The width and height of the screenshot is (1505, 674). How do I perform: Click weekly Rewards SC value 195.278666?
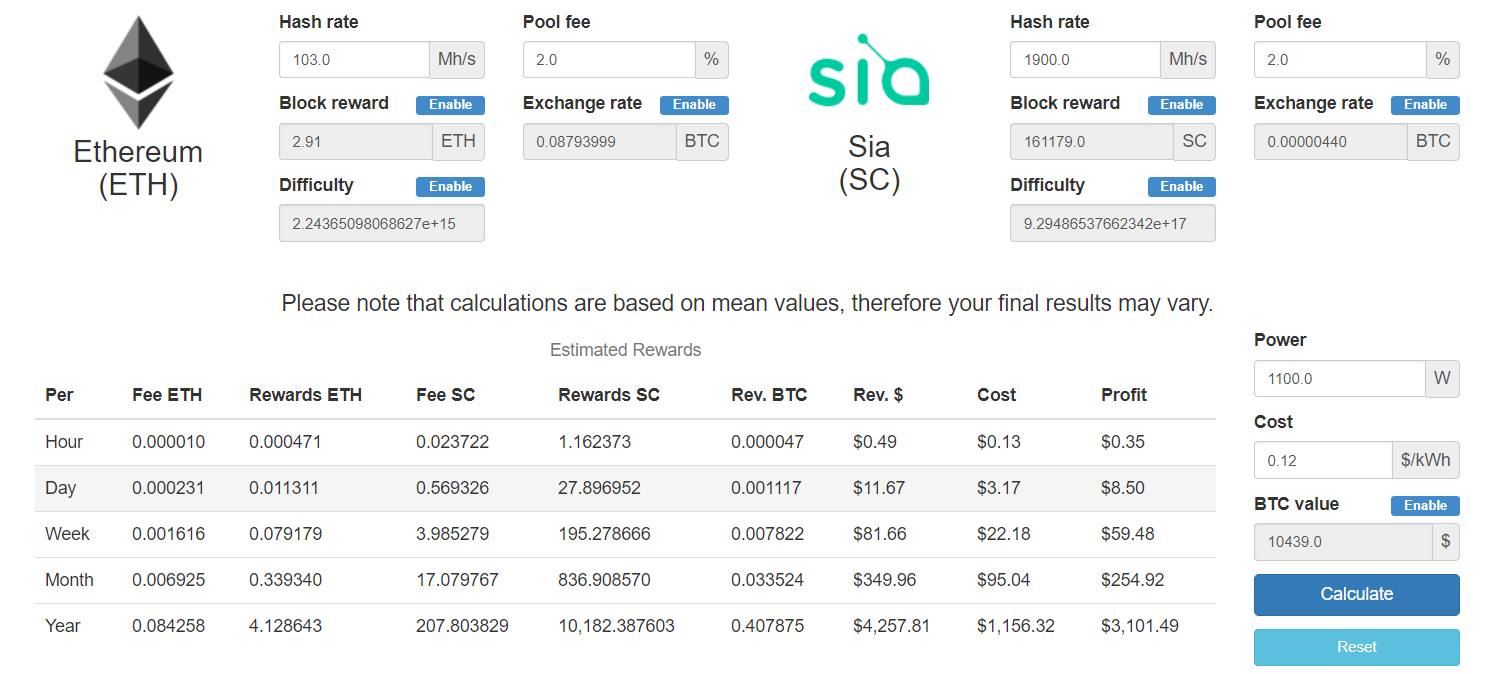pyautogui.click(x=604, y=534)
